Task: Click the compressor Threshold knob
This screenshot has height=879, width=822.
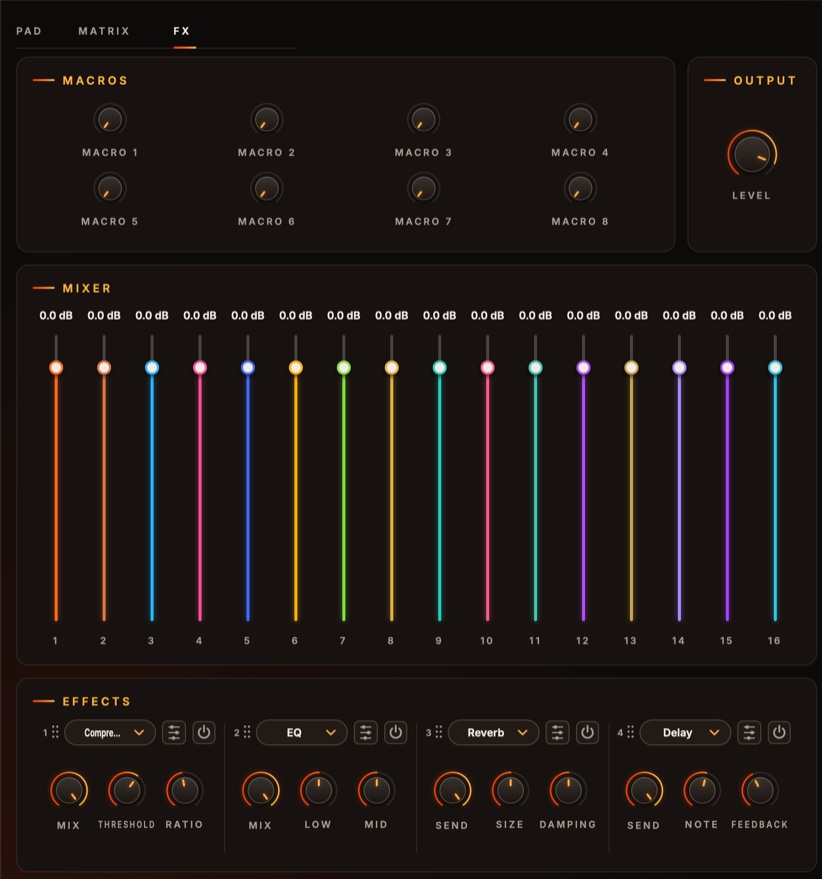Action: 126,790
